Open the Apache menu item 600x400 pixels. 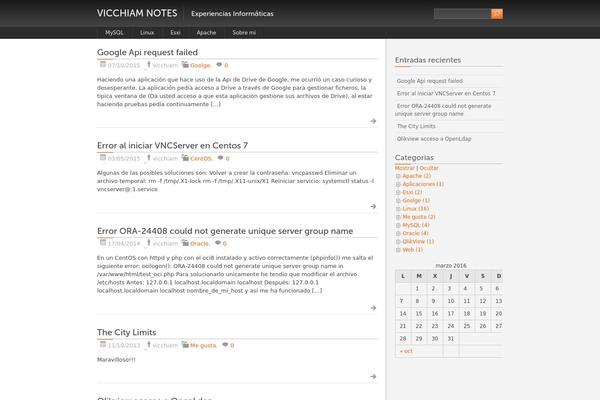206,33
